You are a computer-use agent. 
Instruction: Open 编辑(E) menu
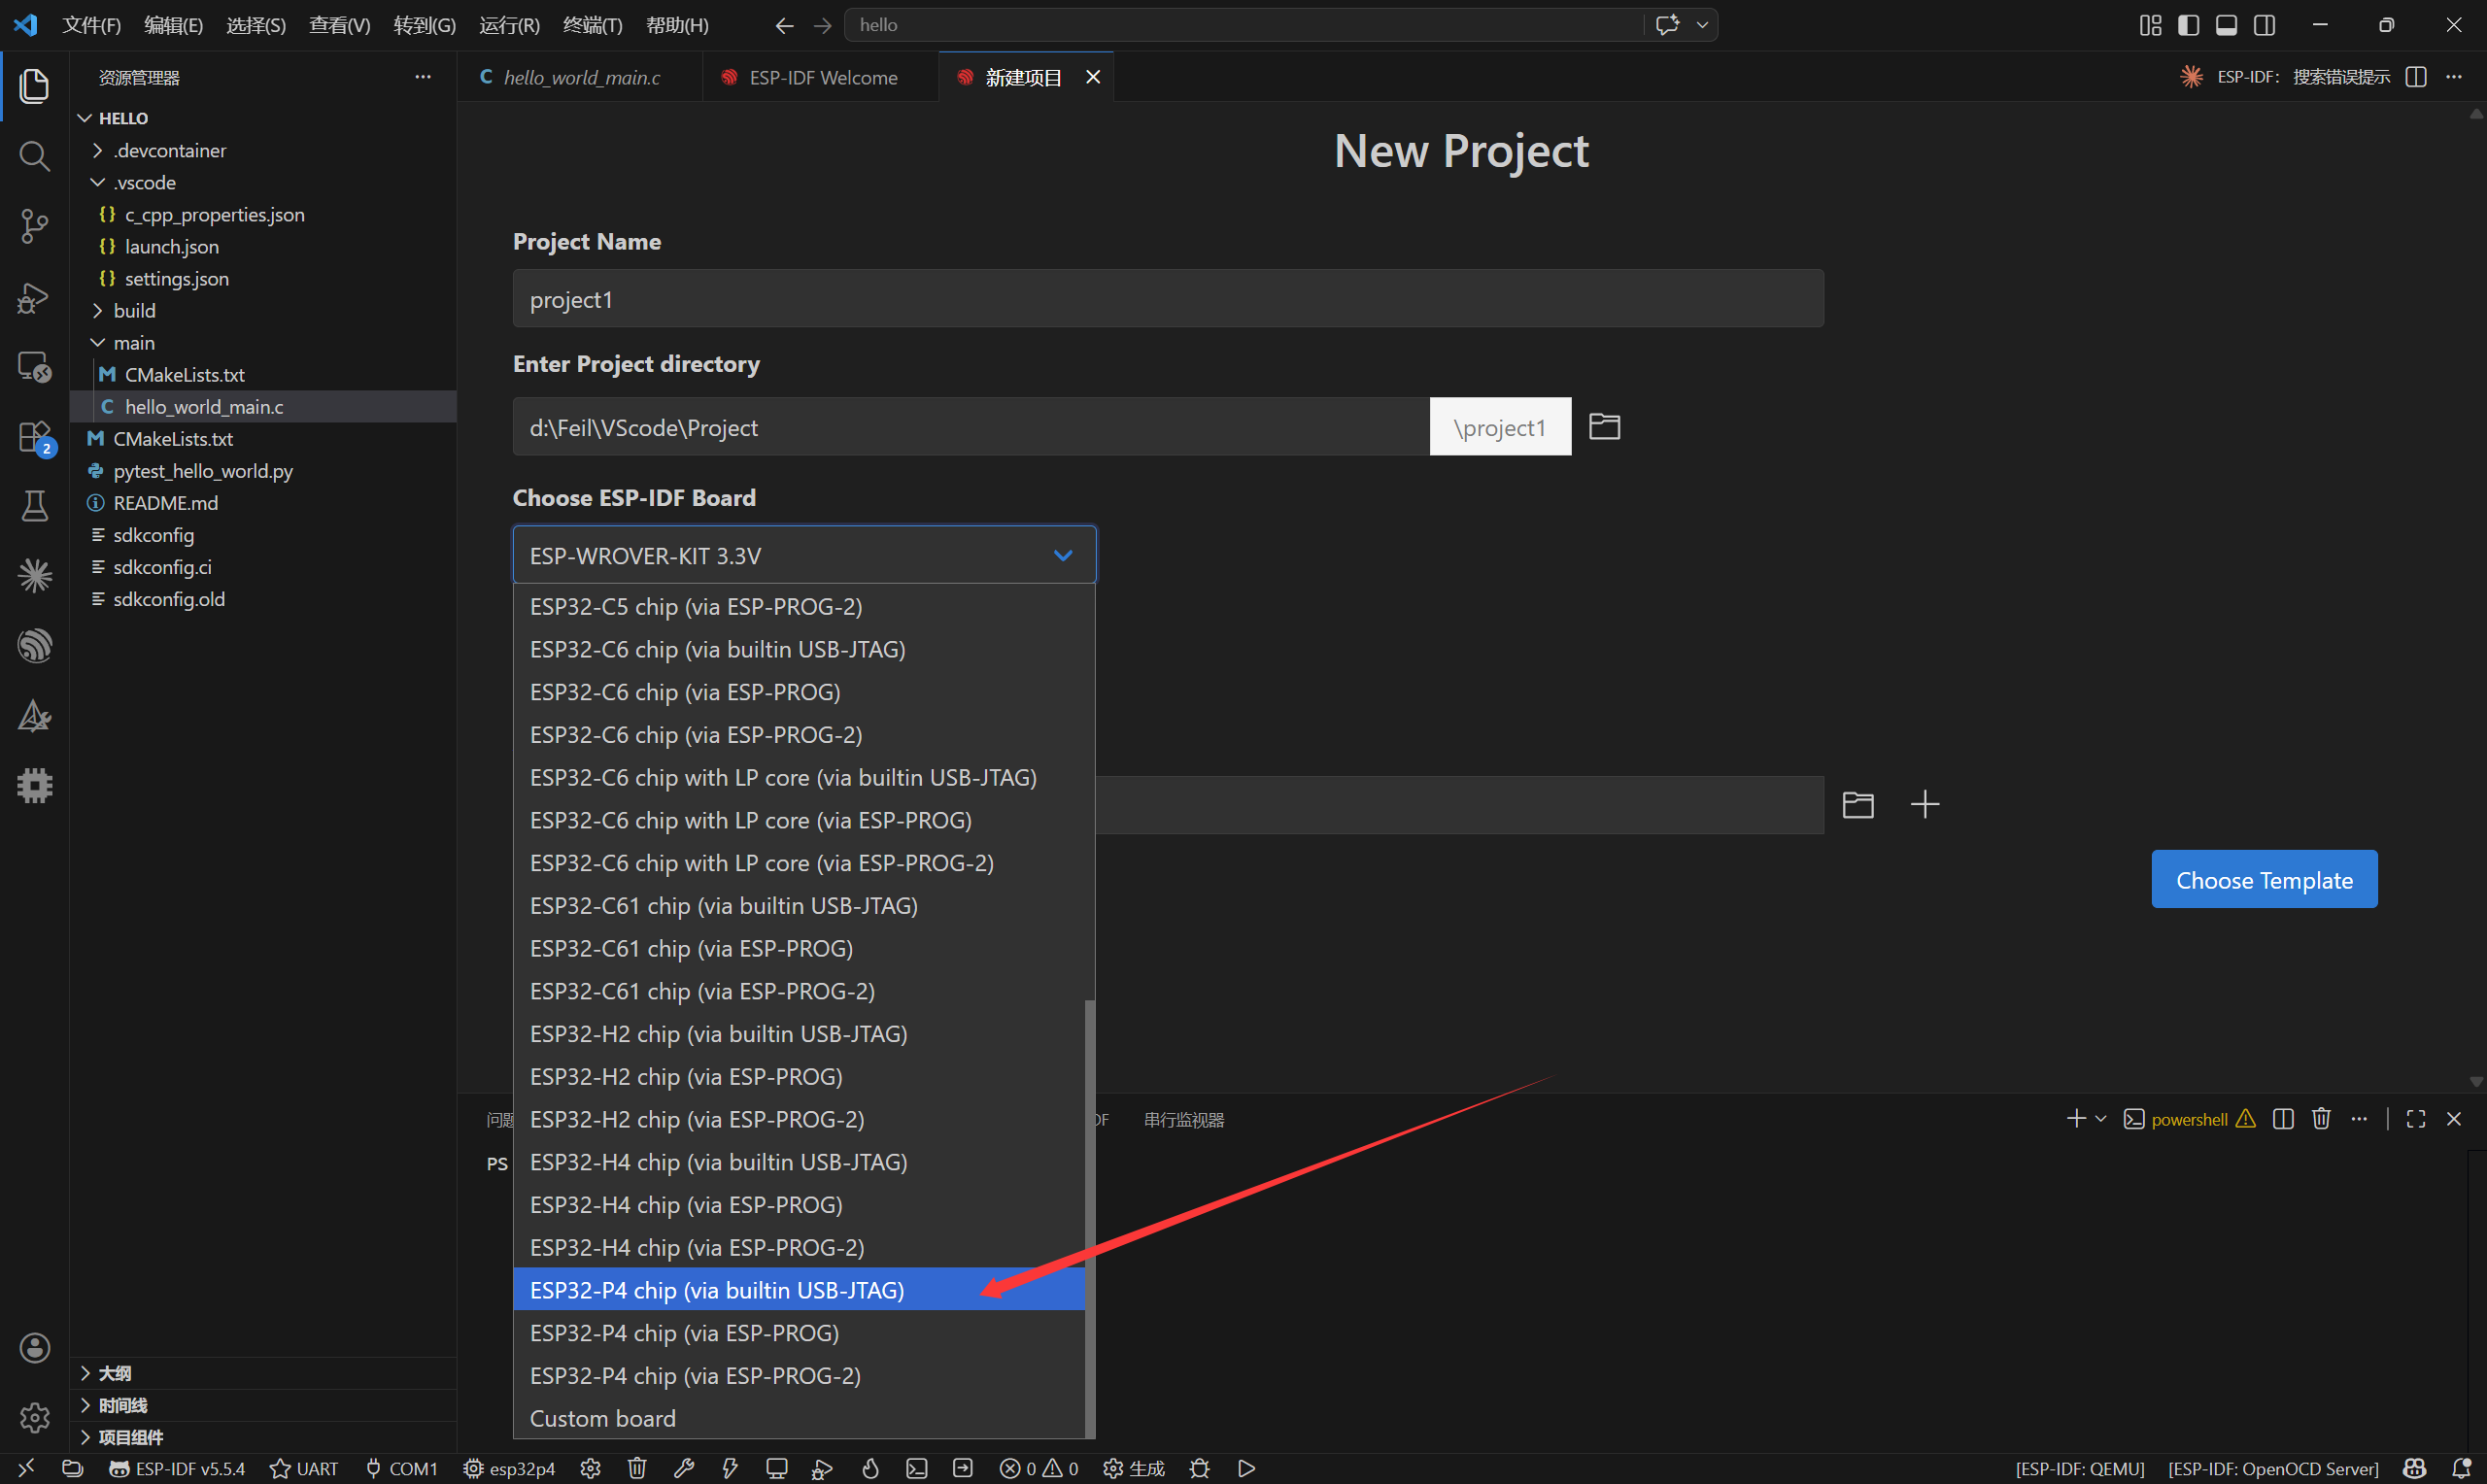click(173, 25)
